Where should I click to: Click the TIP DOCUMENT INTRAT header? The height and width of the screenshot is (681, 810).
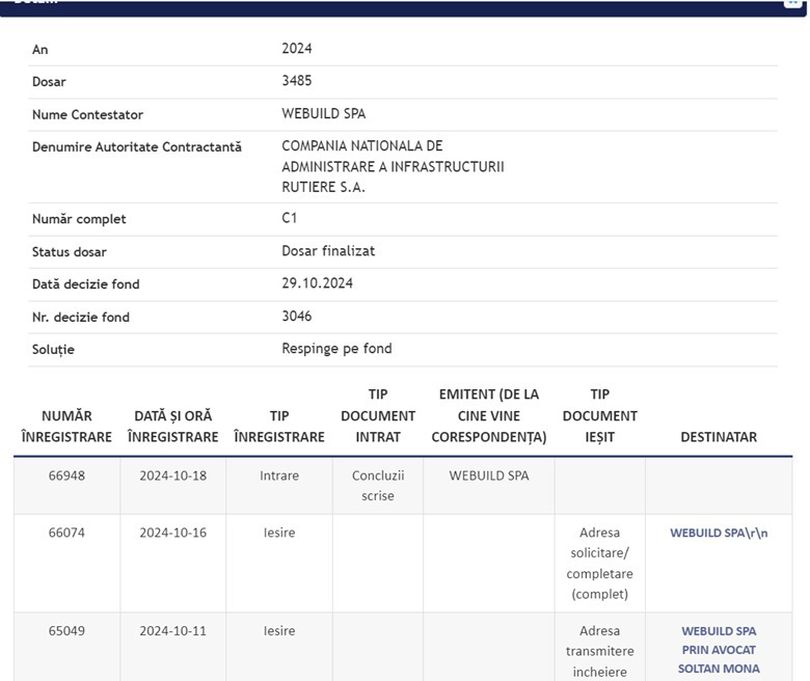(378, 415)
